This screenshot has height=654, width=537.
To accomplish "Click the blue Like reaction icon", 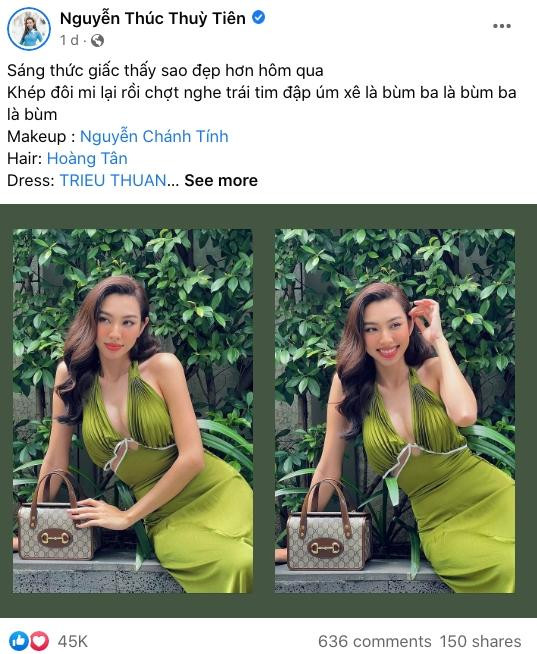I will 18,640.
